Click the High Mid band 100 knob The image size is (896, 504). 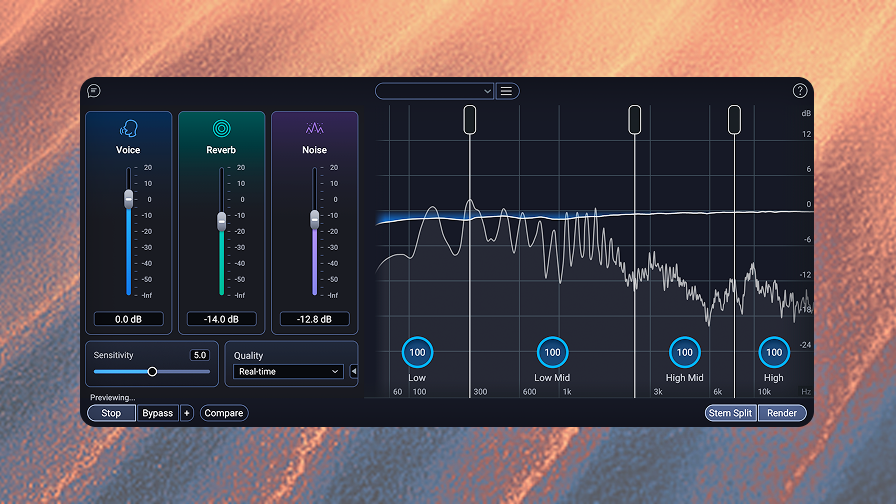(x=685, y=353)
